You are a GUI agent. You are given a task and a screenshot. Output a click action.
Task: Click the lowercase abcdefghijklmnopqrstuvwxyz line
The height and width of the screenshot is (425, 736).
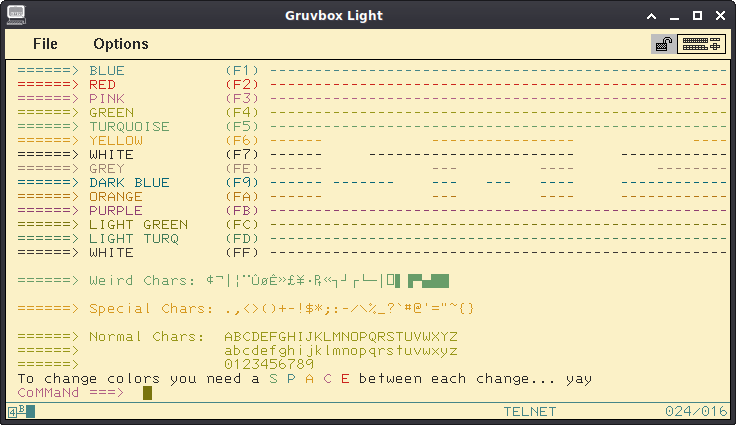(341, 351)
